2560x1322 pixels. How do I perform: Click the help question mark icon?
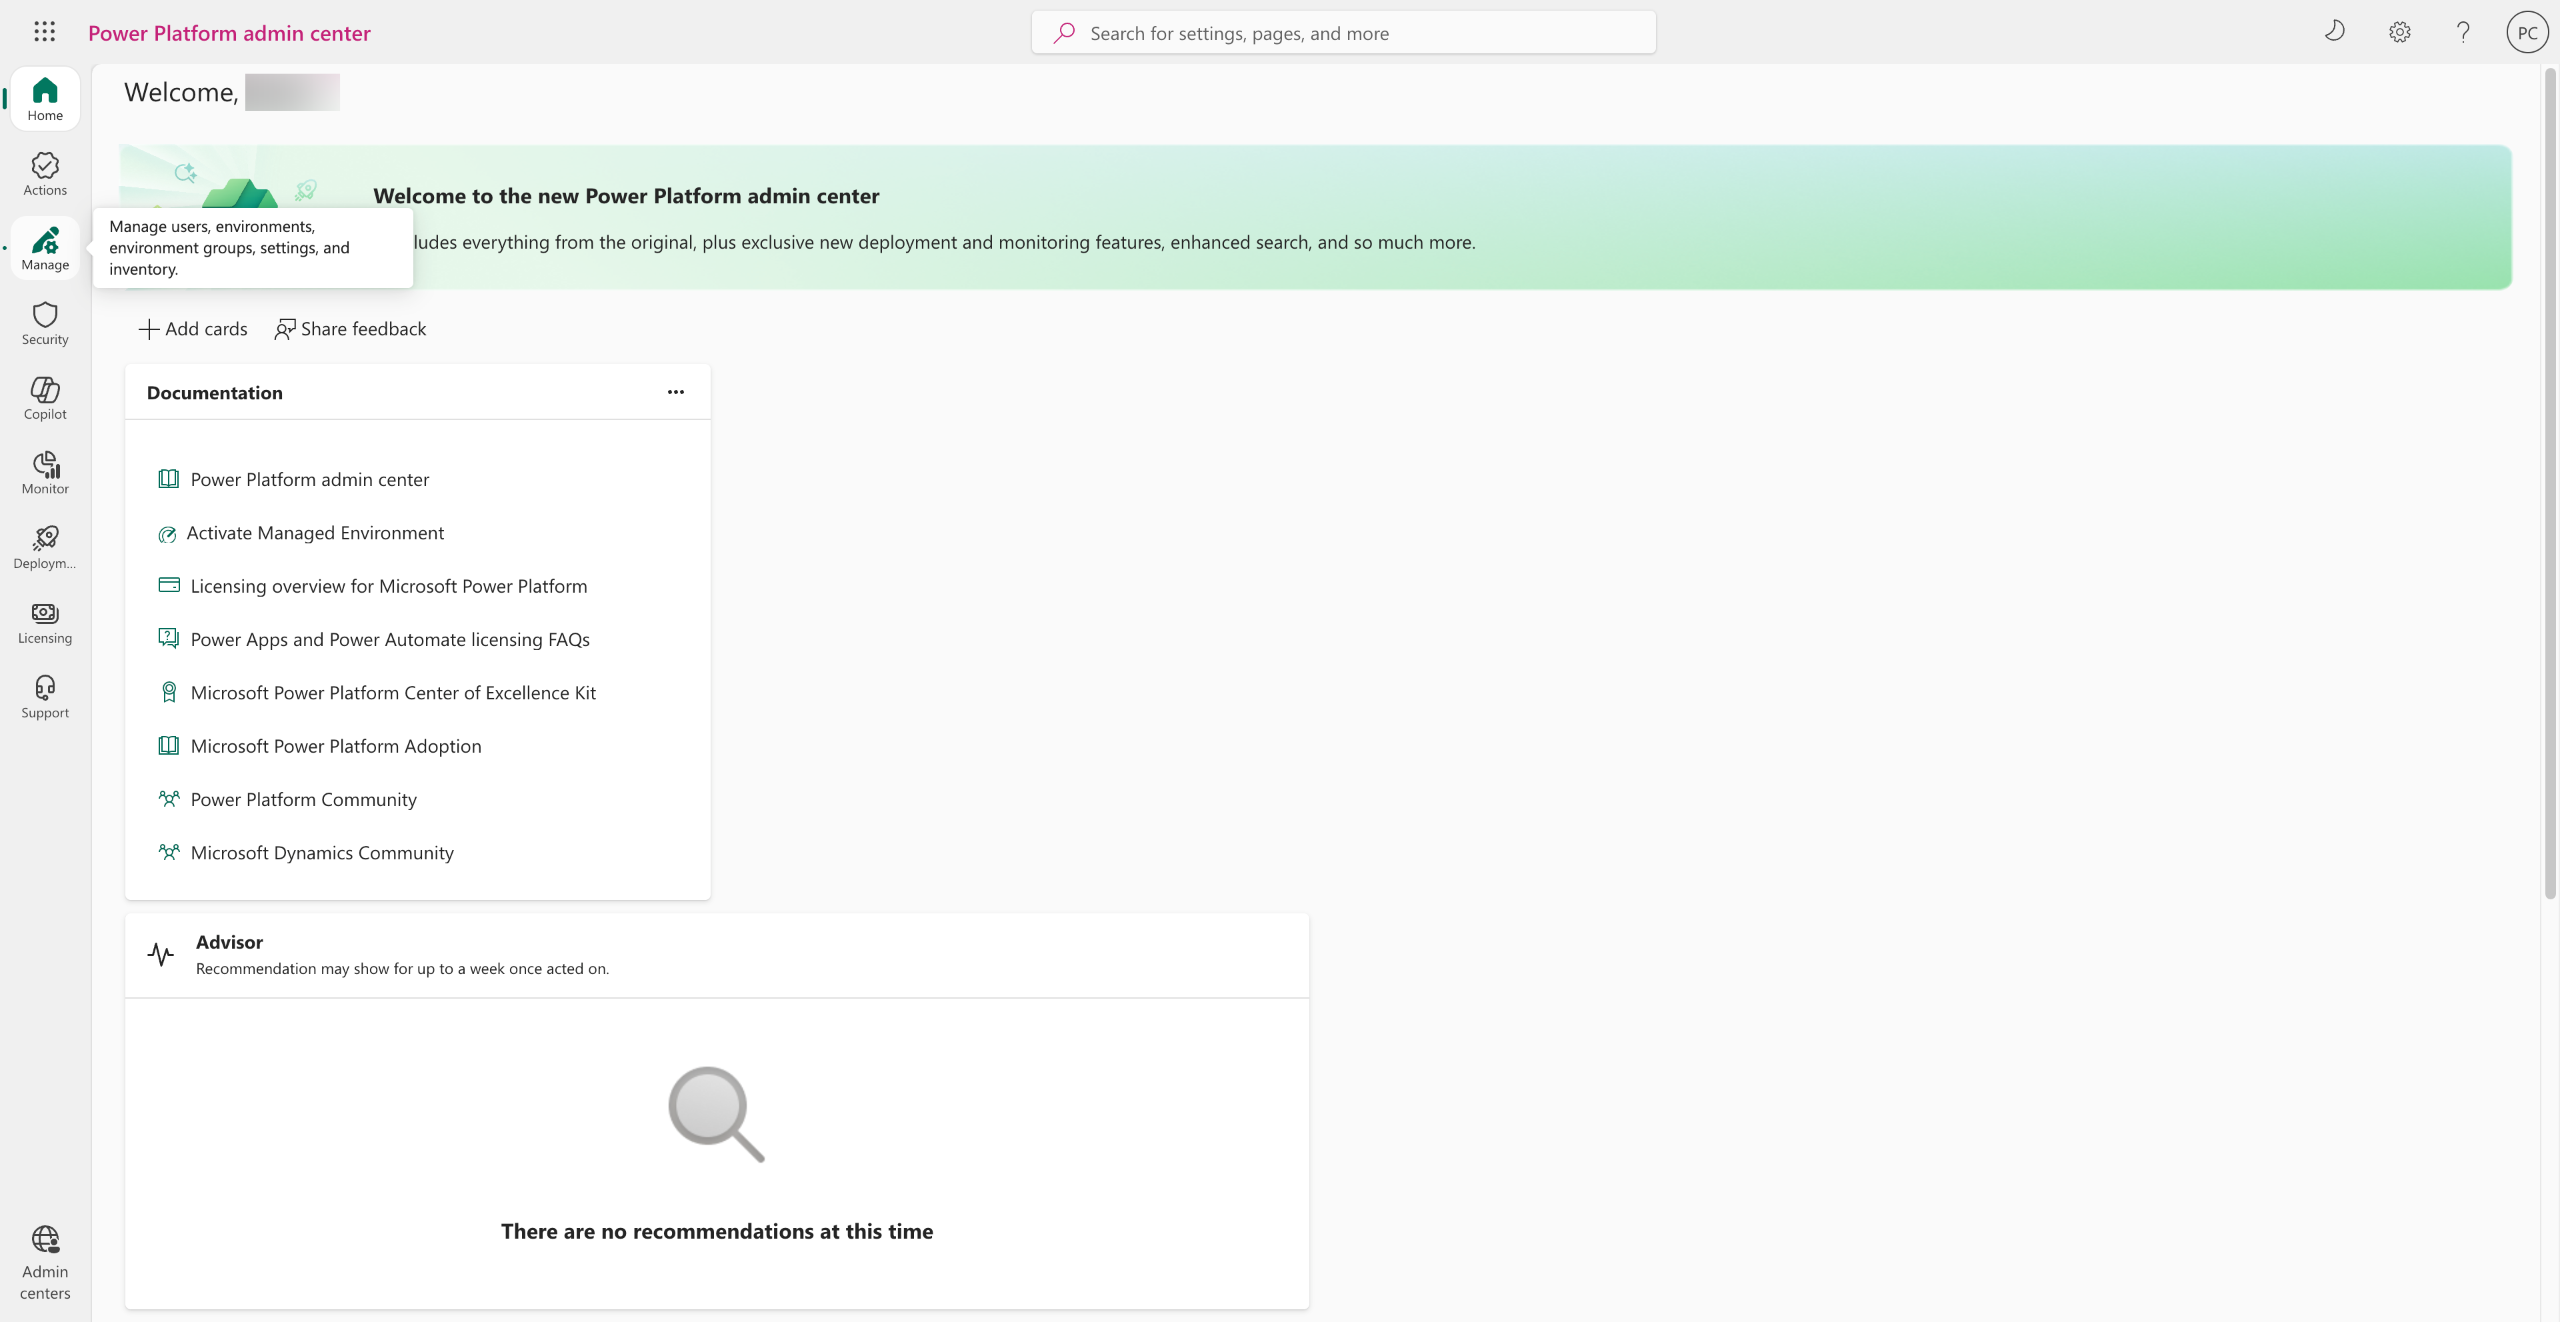(2463, 32)
